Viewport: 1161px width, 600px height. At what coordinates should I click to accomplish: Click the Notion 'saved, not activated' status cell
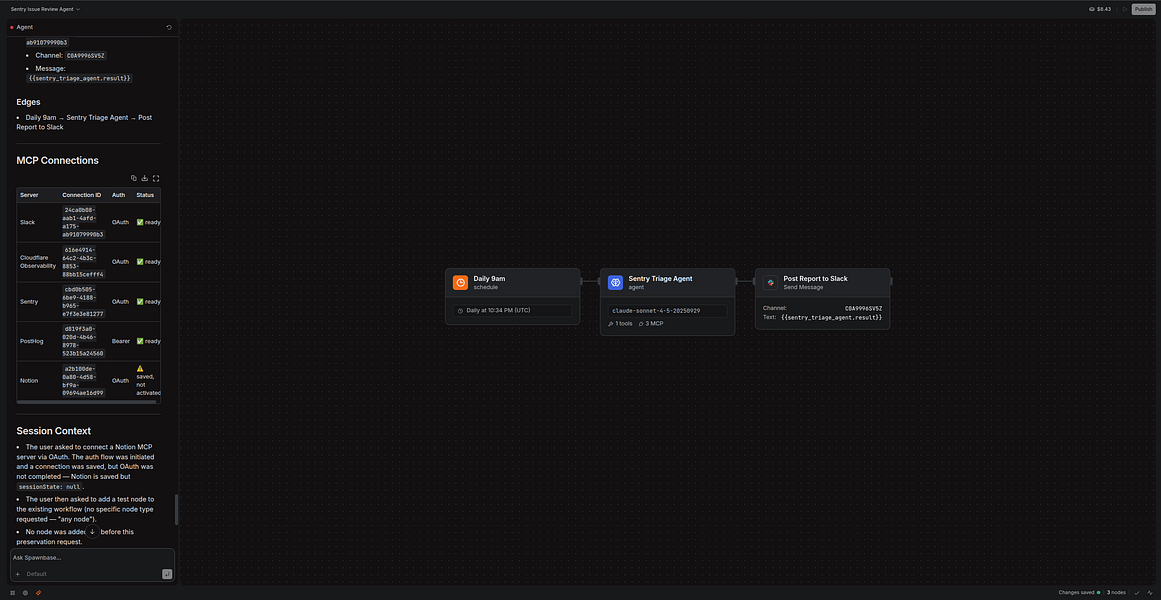pyautogui.click(x=148, y=380)
